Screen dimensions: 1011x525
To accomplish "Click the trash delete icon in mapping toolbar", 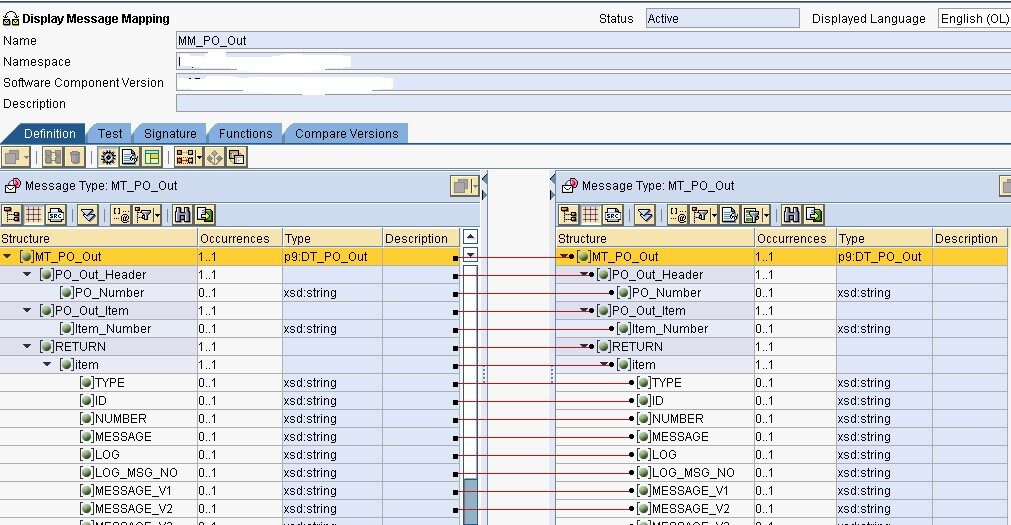I will [74, 157].
